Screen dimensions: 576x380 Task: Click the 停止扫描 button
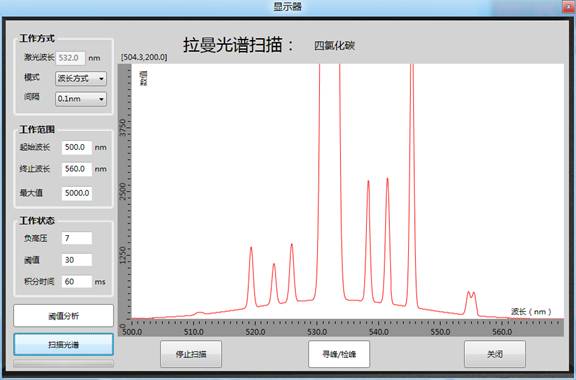[191, 354]
